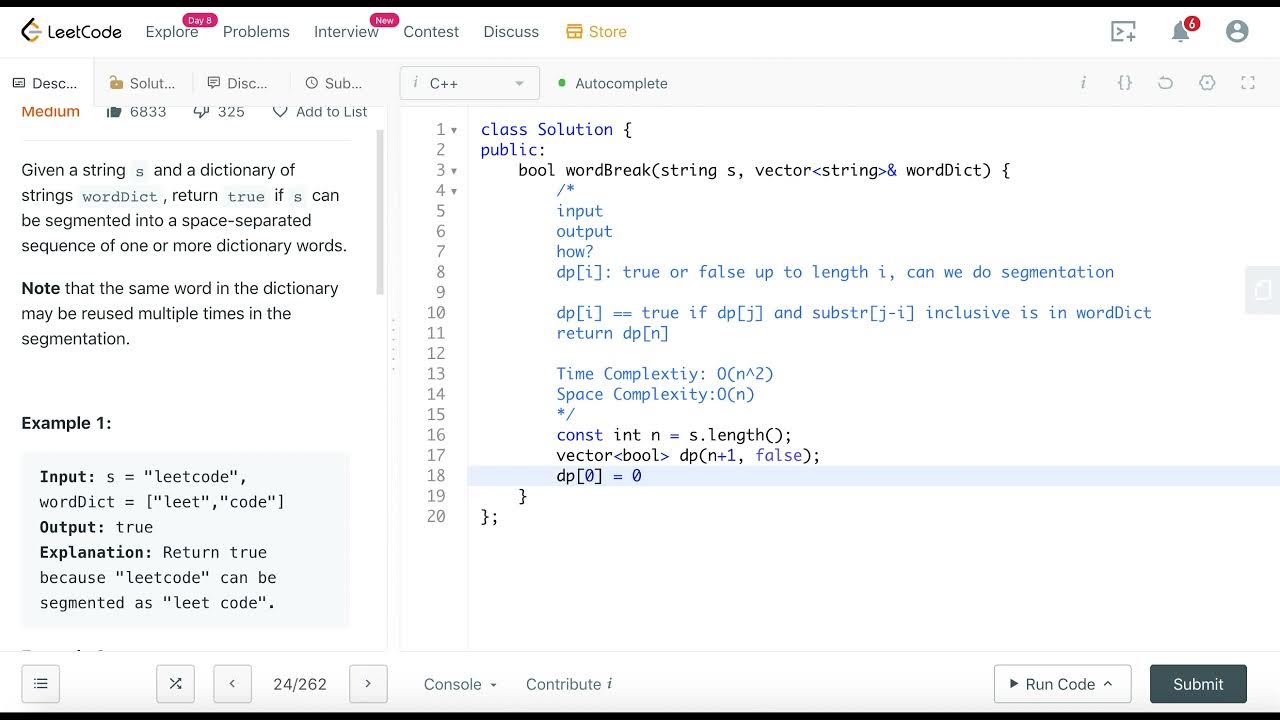
Task: Click the bool wordBreak function signature line
Action: [764, 170]
